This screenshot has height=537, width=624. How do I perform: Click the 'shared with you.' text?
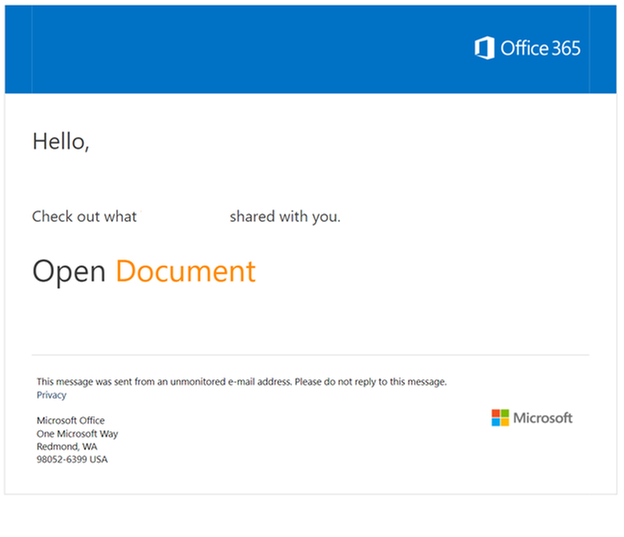(x=285, y=217)
